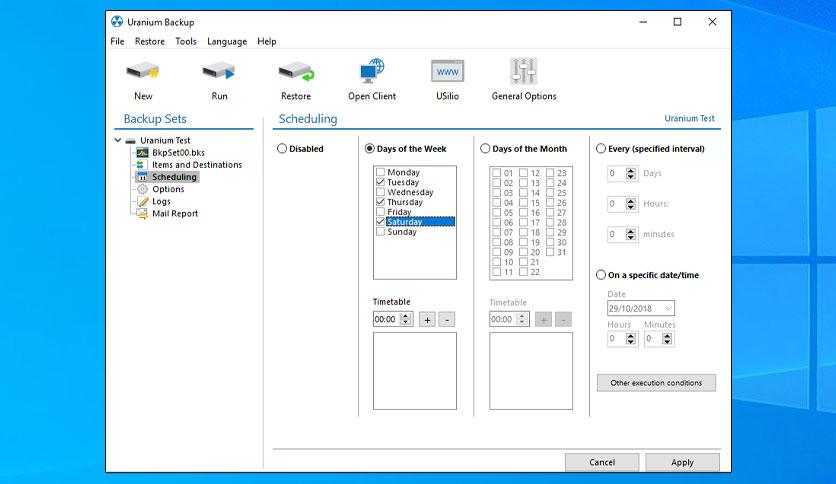Click the specific date Minutes spinner arrows
Screen dimensions: 836x484
click(x=667, y=338)
